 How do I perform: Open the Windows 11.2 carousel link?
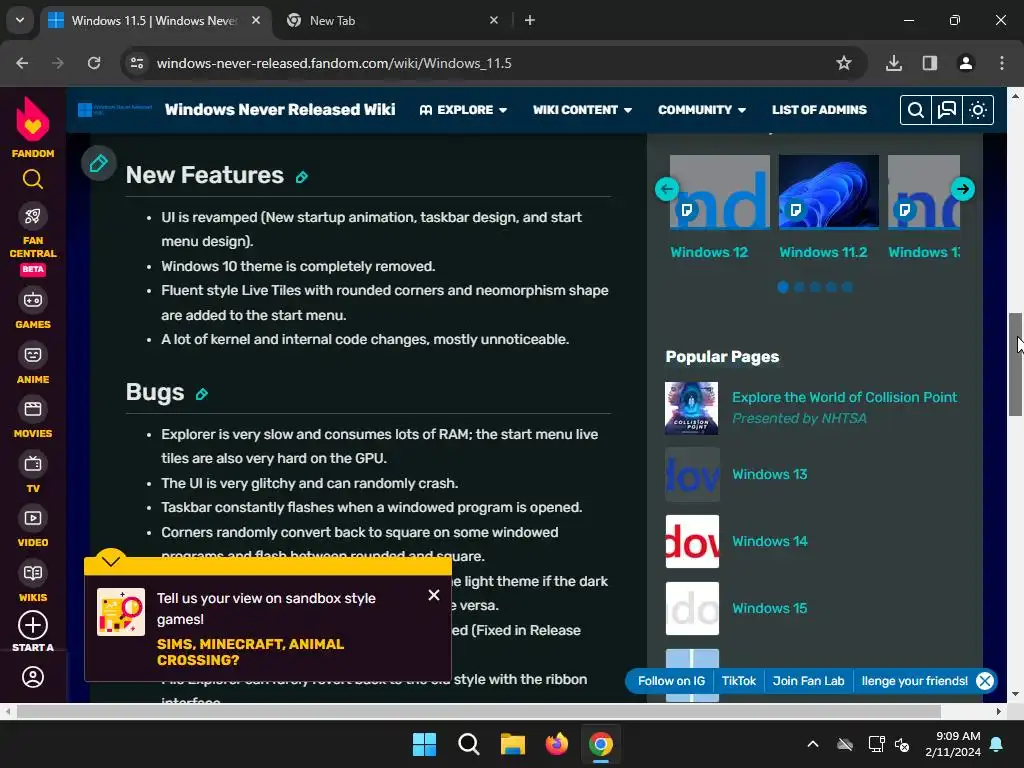(x=823, y=252)
